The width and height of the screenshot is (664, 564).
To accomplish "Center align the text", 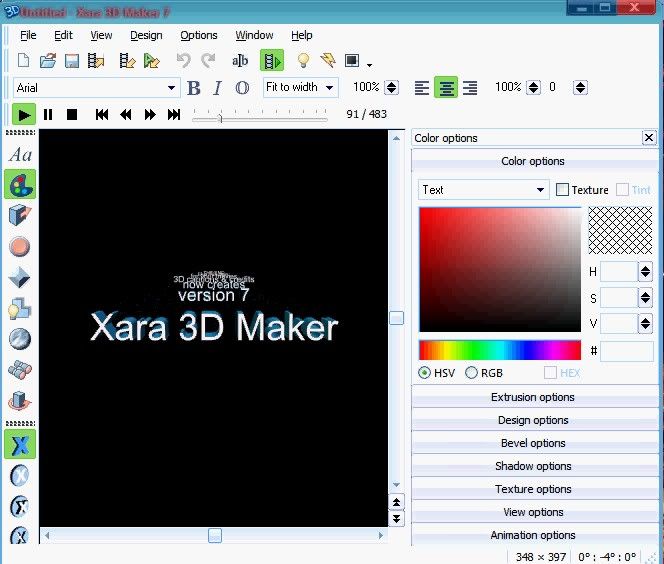I will [x=446, y=88].
